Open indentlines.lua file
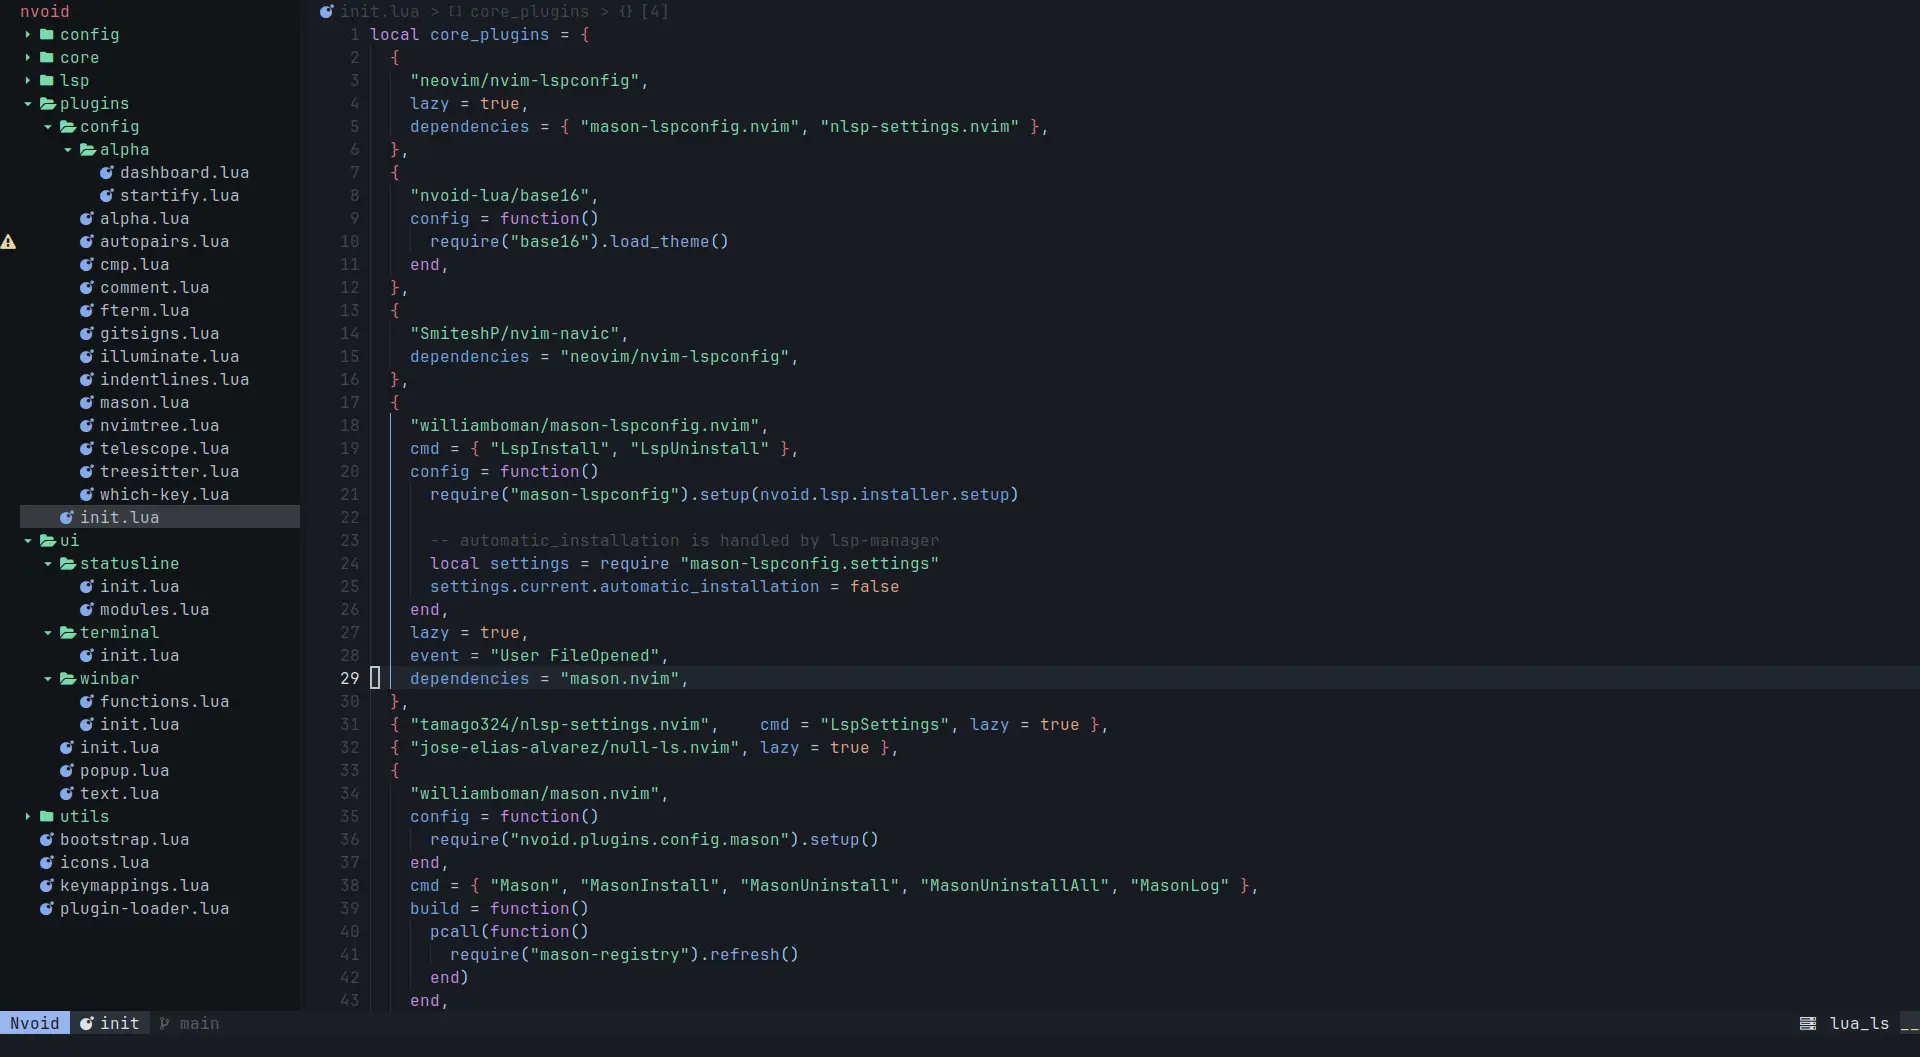1920x1057 pixels. [174, 380]
